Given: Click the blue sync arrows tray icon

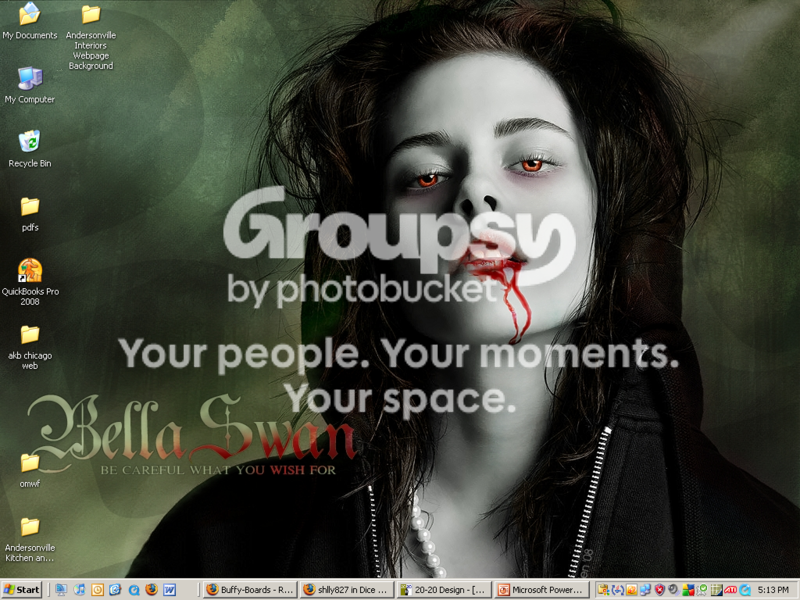Looking at the screenshot, I should pyautogui.click(x=617, y=590).
